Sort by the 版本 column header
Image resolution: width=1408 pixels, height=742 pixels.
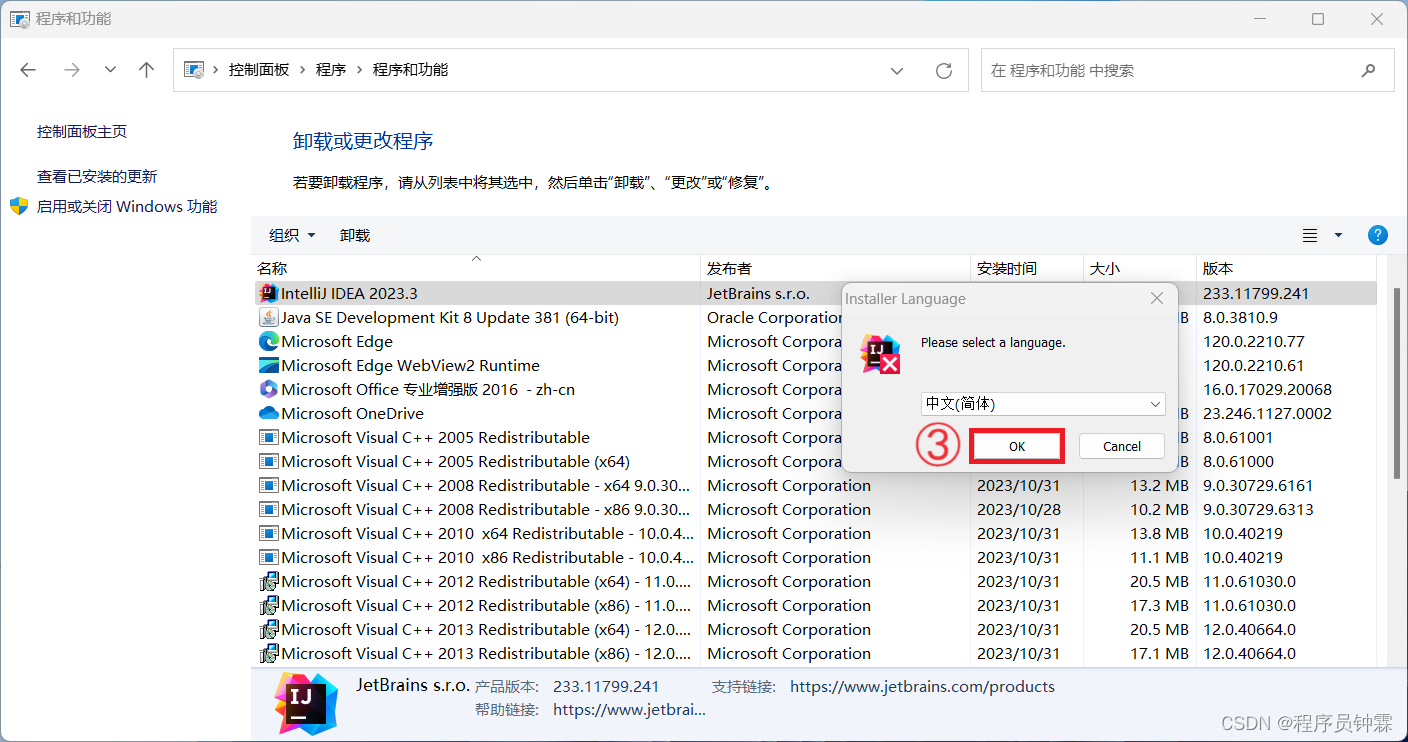point(1286,268)
